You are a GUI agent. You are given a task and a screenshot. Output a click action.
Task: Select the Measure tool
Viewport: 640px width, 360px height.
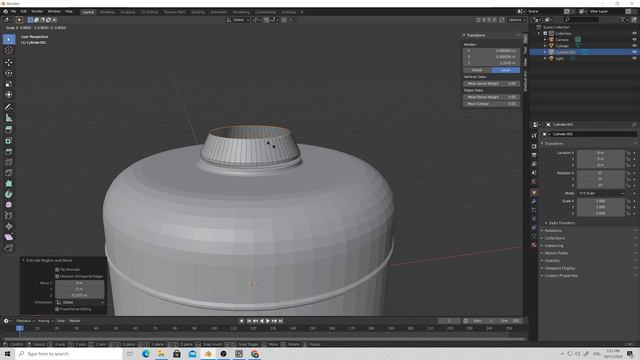(9, 118)
